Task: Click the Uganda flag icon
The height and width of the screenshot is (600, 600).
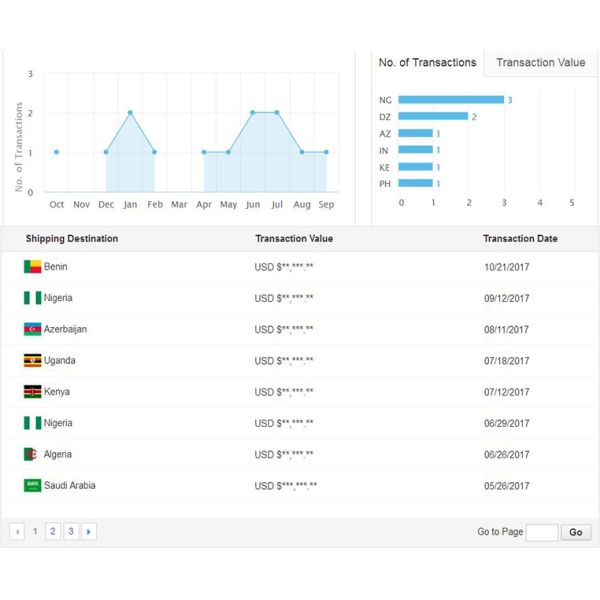Action: (x=32, y=360)
